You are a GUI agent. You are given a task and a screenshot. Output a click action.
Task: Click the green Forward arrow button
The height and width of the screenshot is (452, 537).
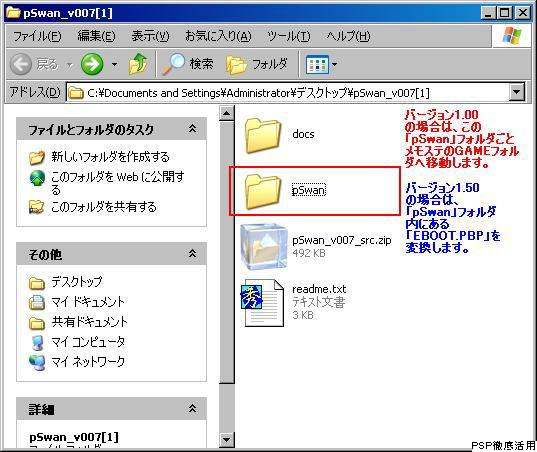tap(92, 64)
